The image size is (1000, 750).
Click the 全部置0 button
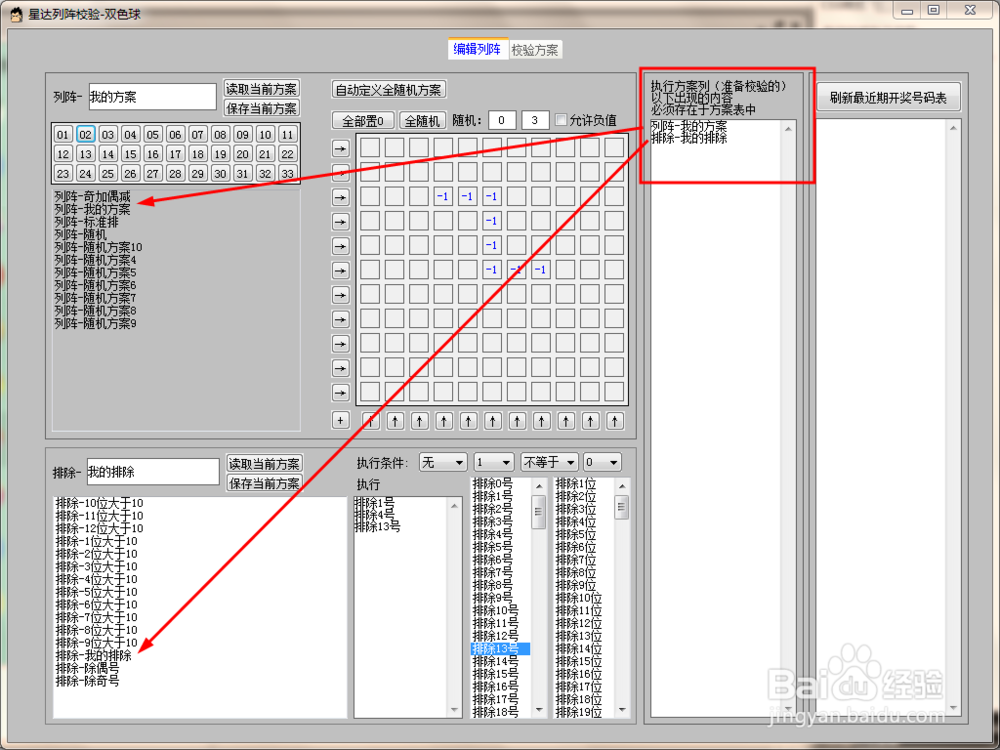(363, 121)
